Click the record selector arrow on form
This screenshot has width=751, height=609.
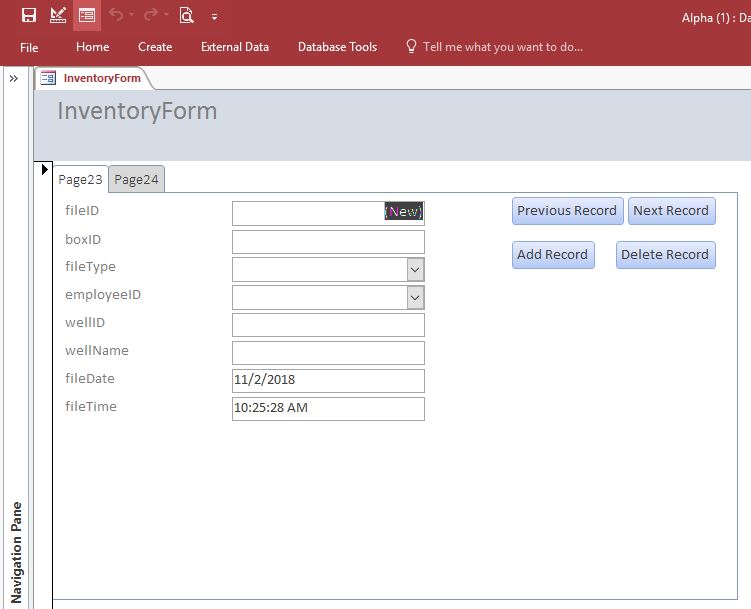(45, 170)
